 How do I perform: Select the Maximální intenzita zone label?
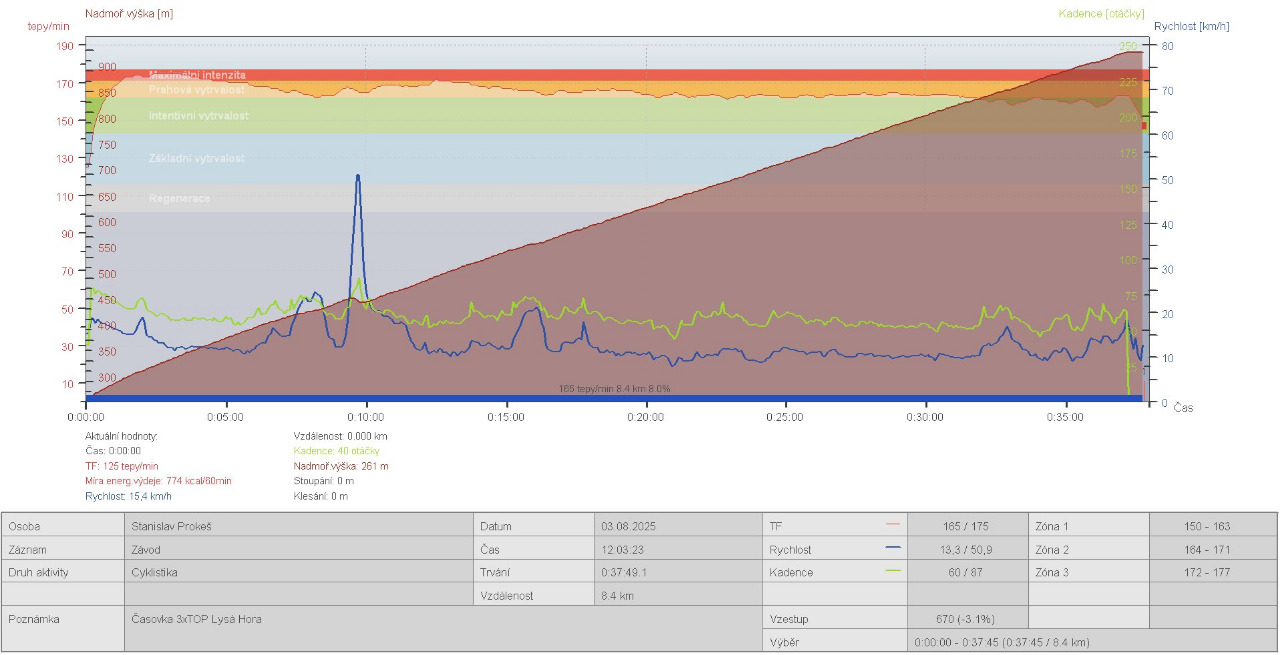(x=197, y=75)
